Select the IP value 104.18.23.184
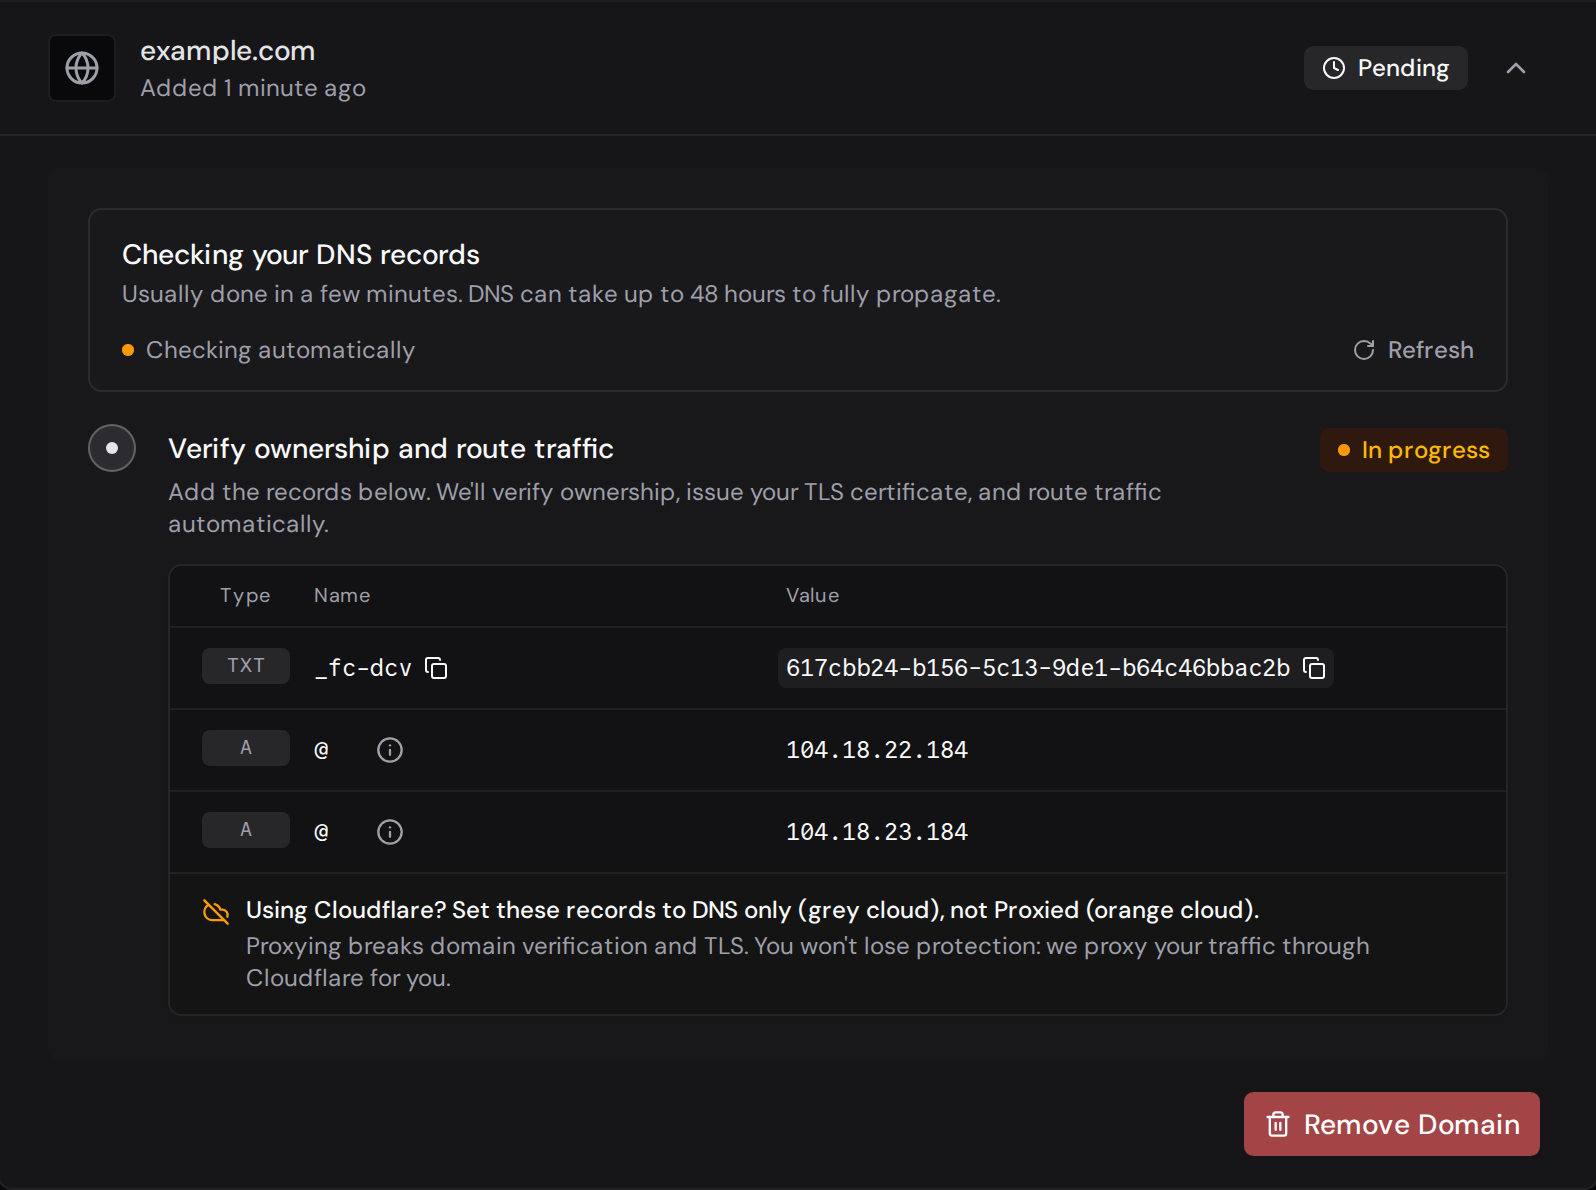1596x1190 pixels. tap(877, 832)
